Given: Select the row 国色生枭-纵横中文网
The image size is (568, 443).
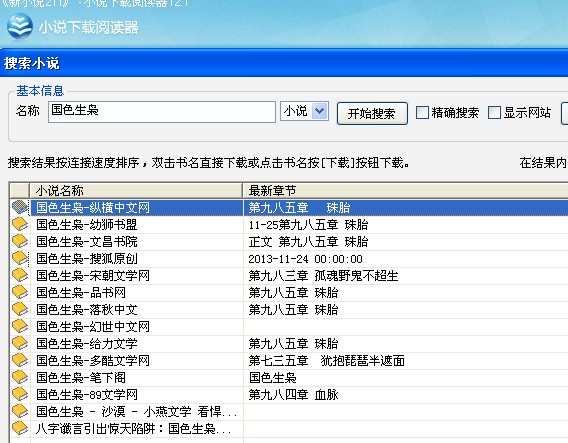Looking at the screenshot, I should (x=288, y=208).
